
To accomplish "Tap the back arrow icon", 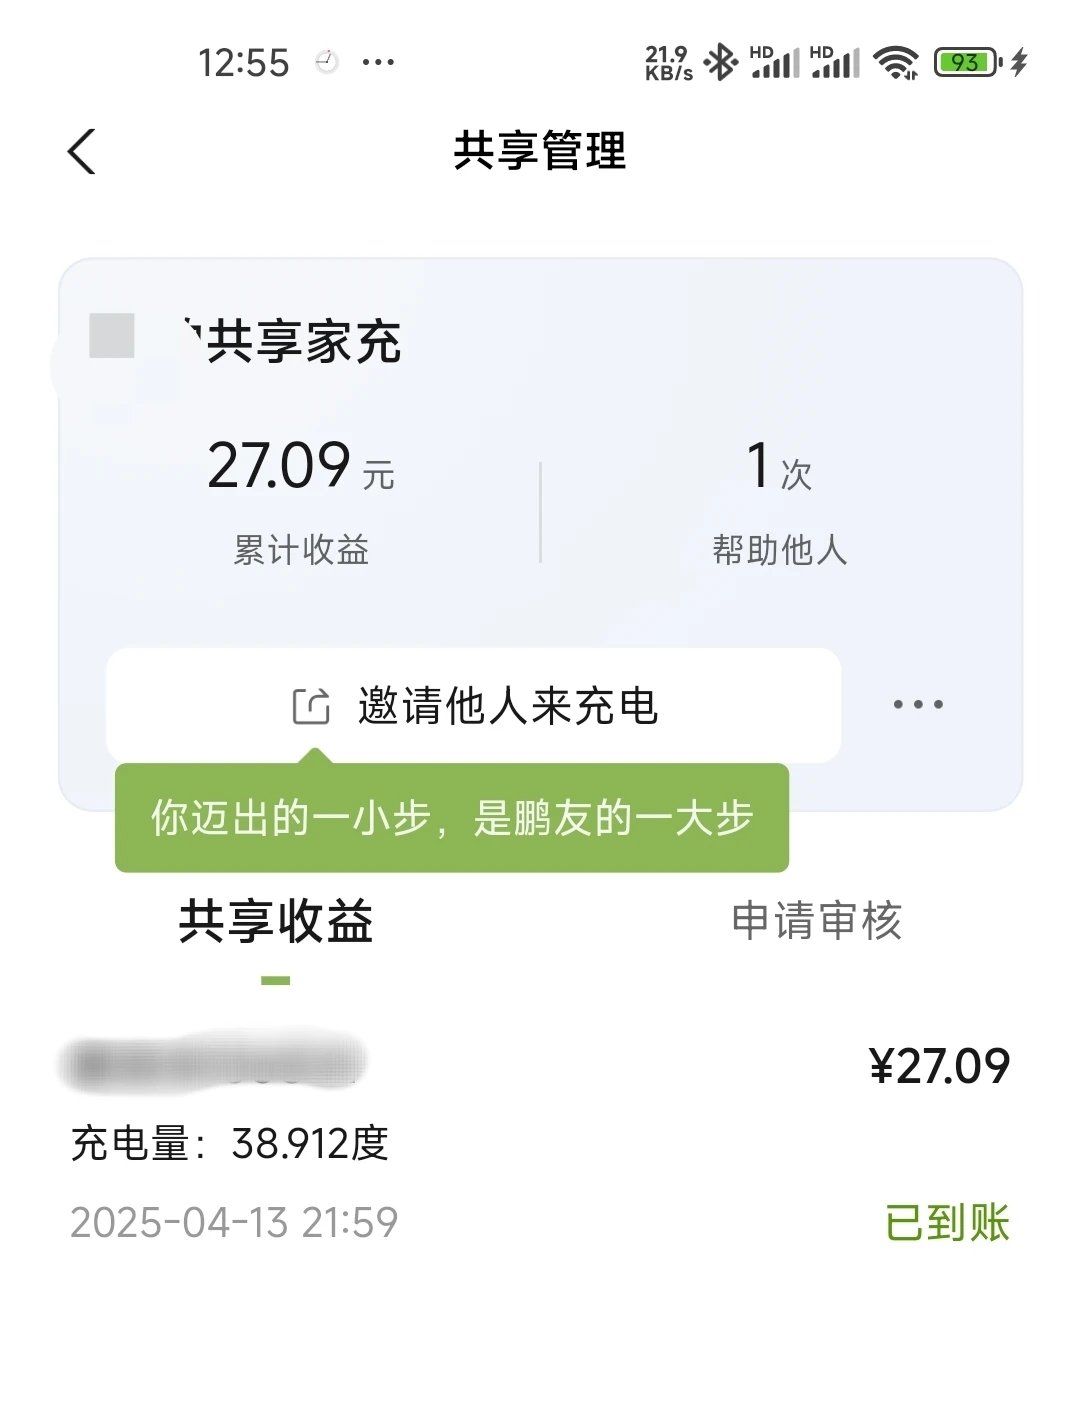I will [82, 152].
